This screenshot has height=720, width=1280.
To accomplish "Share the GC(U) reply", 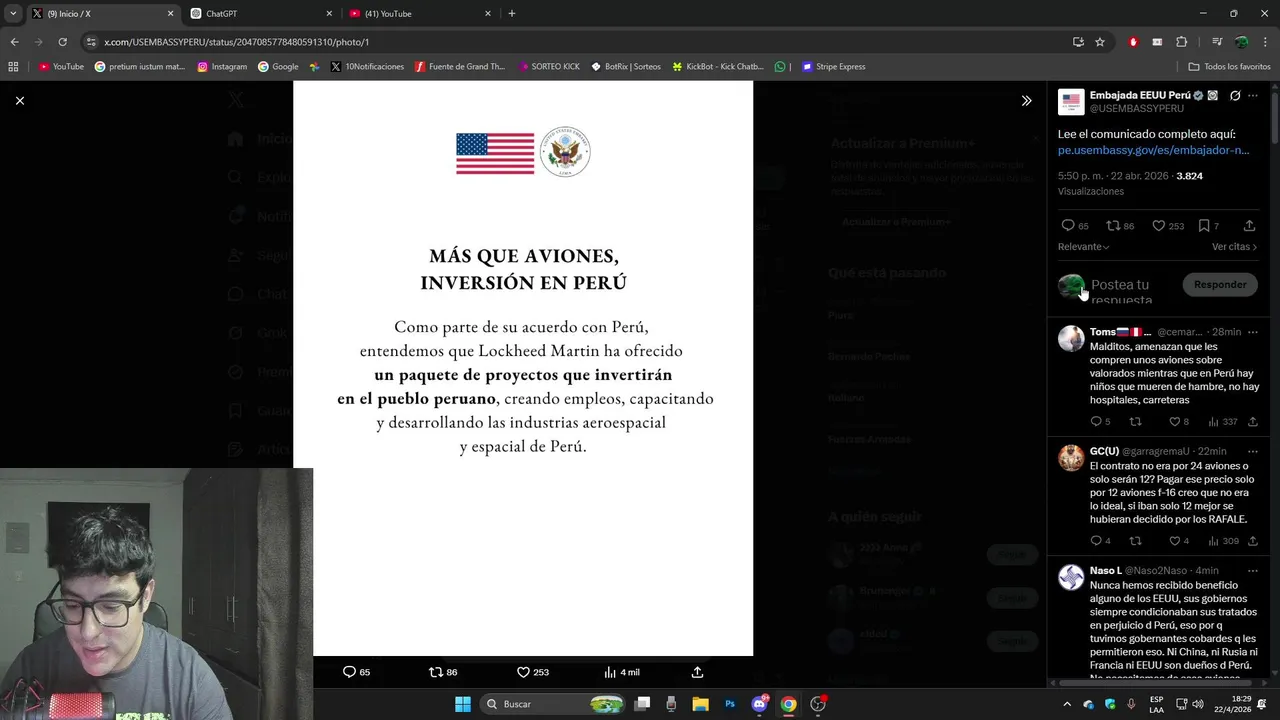I will 1252,541.
